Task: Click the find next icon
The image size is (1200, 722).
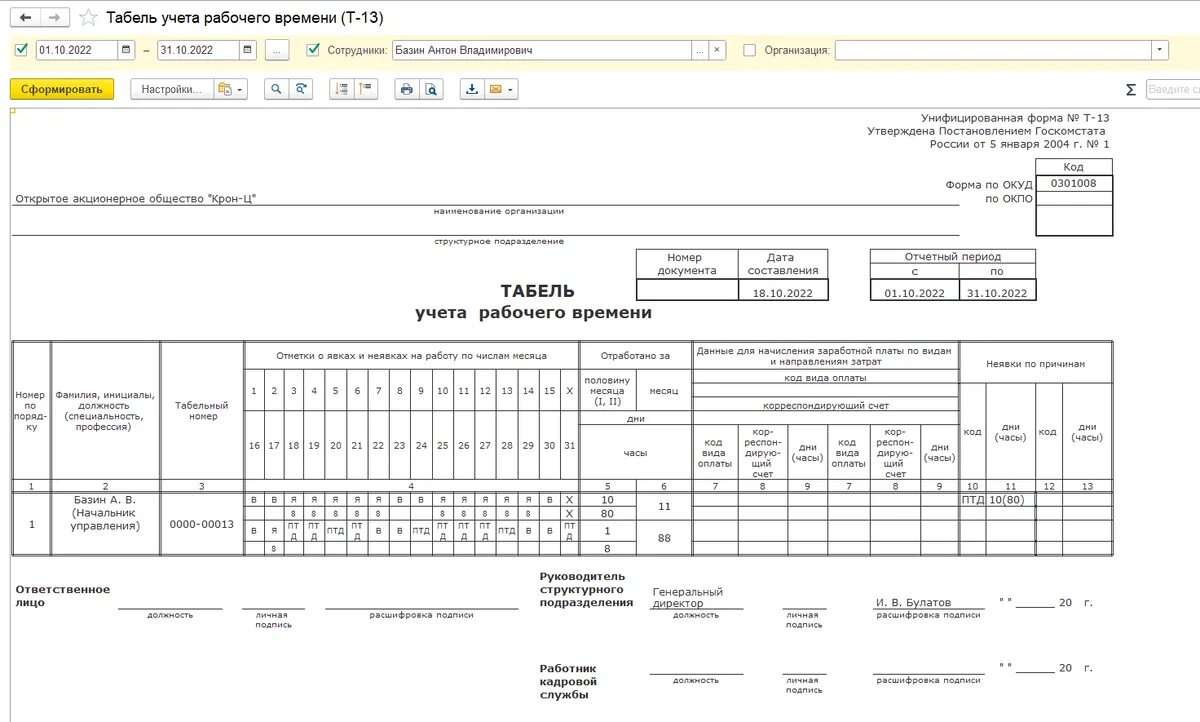Action: [300, 89]
